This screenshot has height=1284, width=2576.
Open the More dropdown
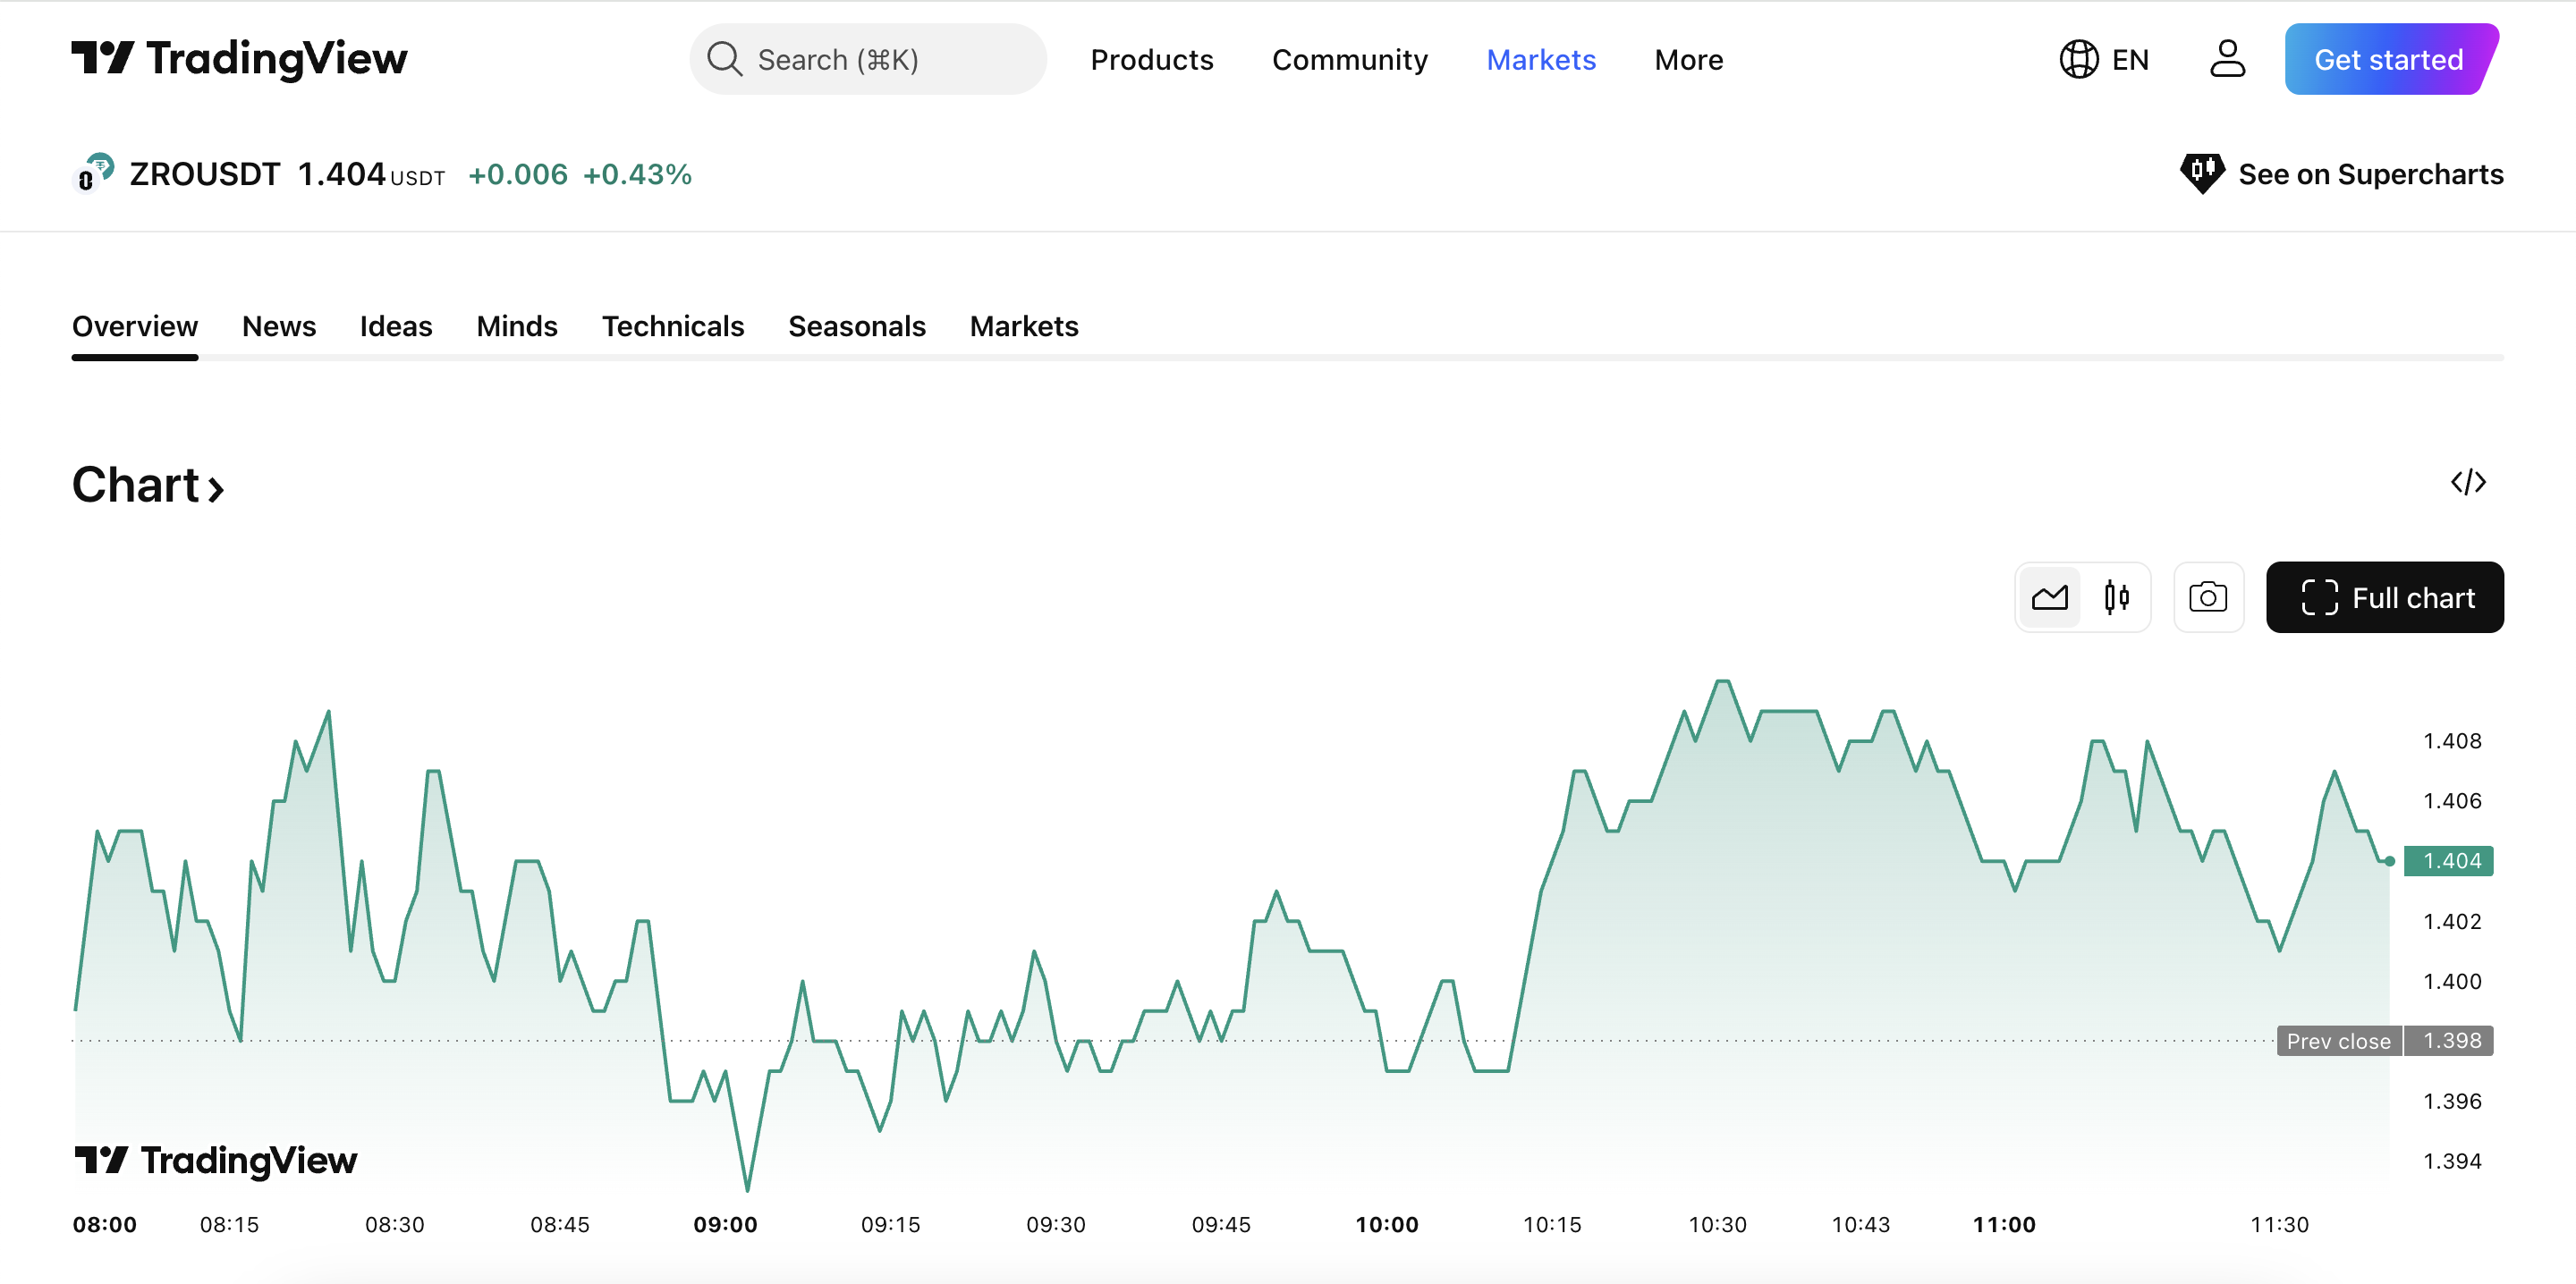click(1688, 59)
